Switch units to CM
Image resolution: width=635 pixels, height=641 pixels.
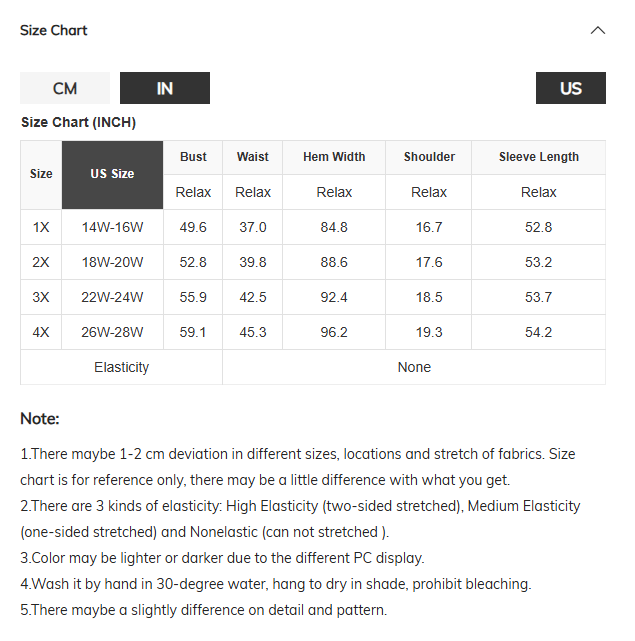[x=65, y=88]
